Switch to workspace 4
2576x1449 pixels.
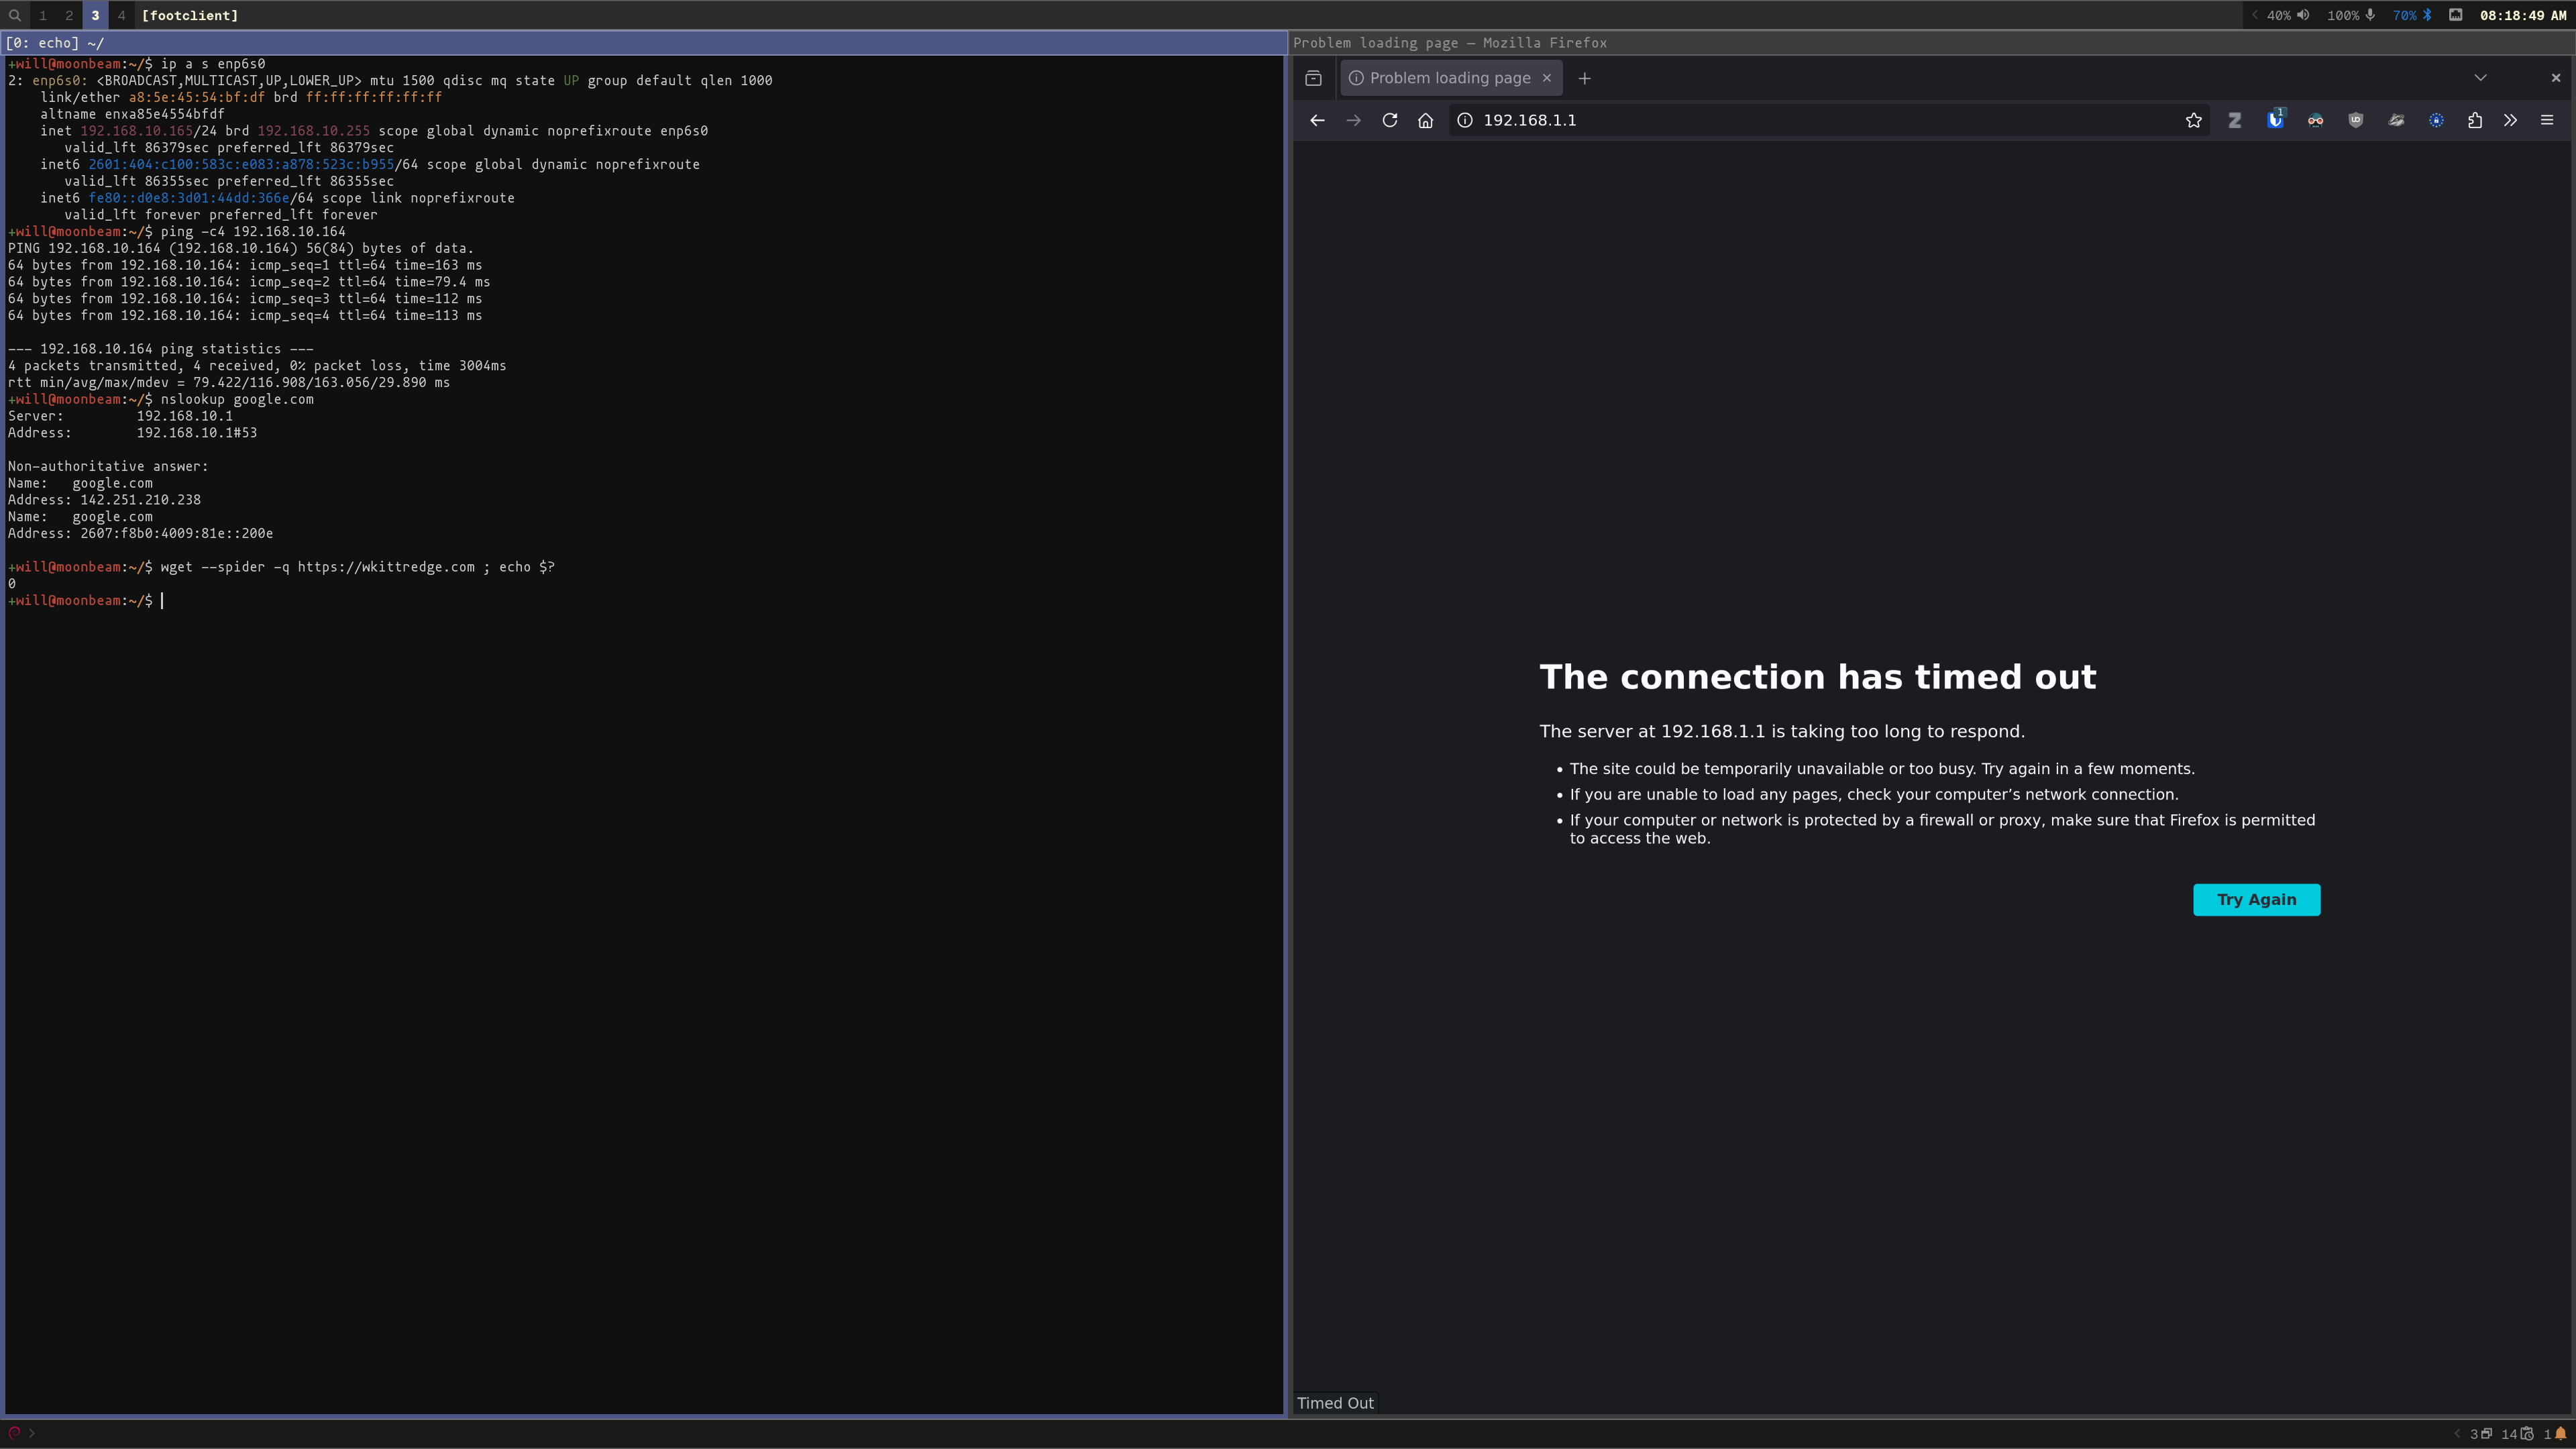coord(121,15)
